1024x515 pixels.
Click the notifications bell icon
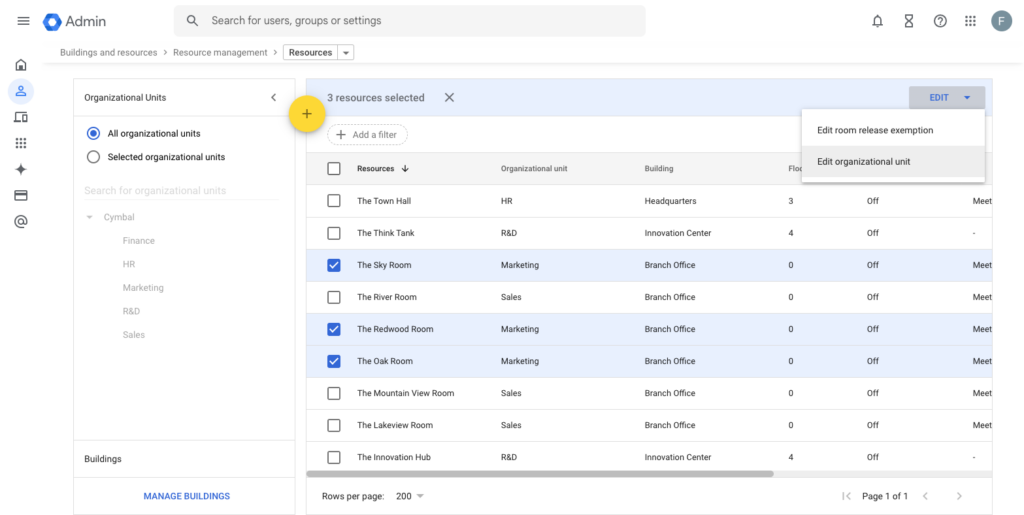click(x=877, y=21)
